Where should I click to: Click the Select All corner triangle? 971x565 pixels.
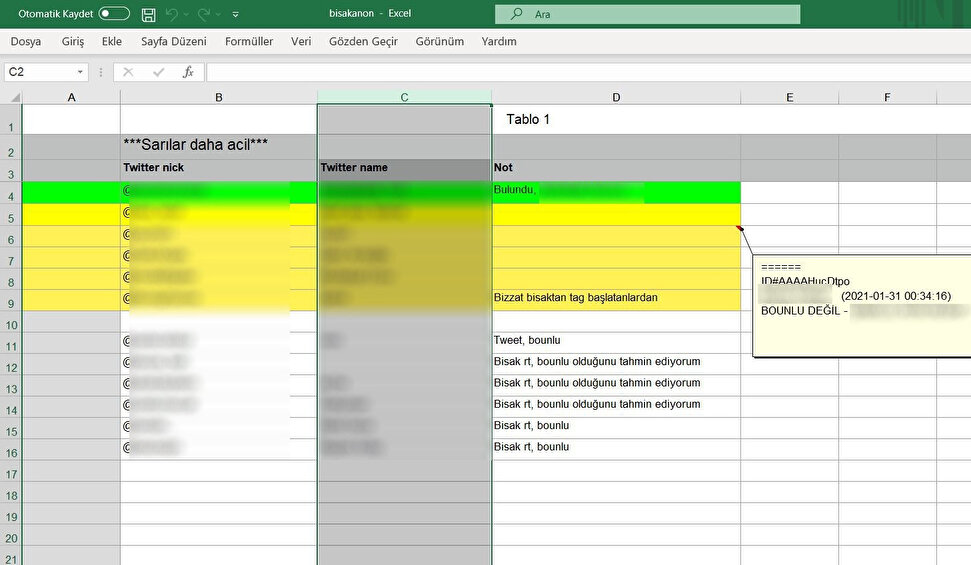pyautogui.click(x=13, y=98)
